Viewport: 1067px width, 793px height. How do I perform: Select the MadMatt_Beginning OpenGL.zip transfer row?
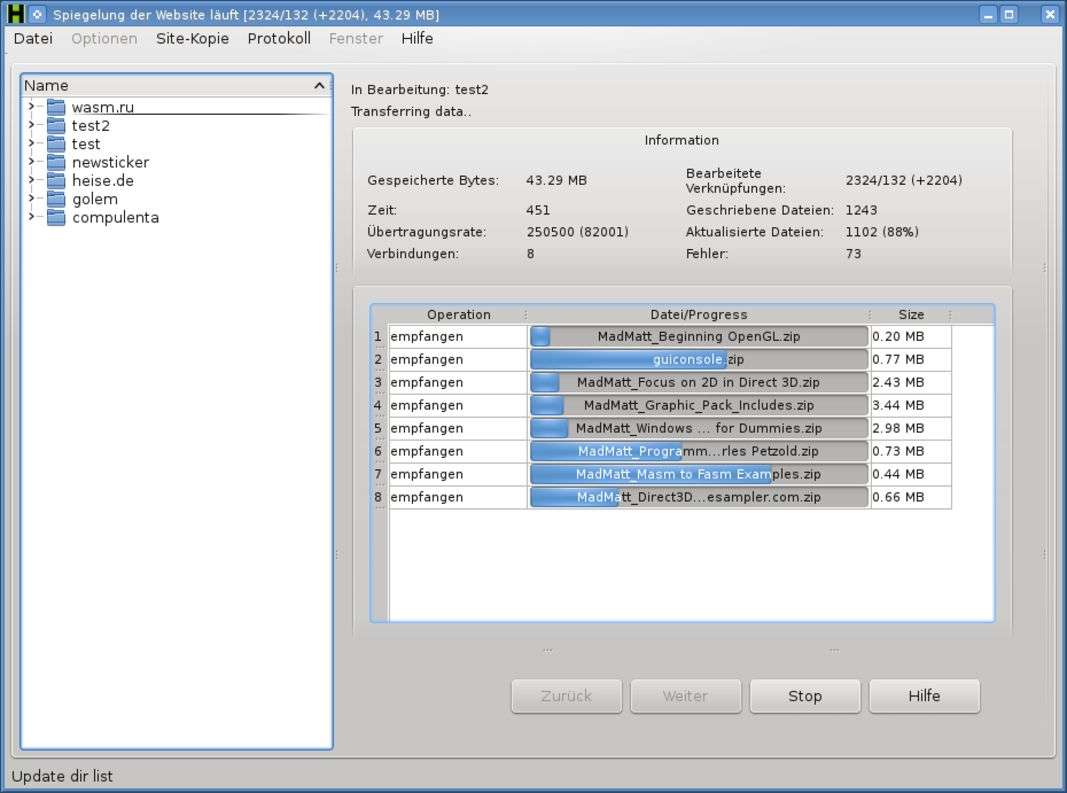tap(458, 337)
